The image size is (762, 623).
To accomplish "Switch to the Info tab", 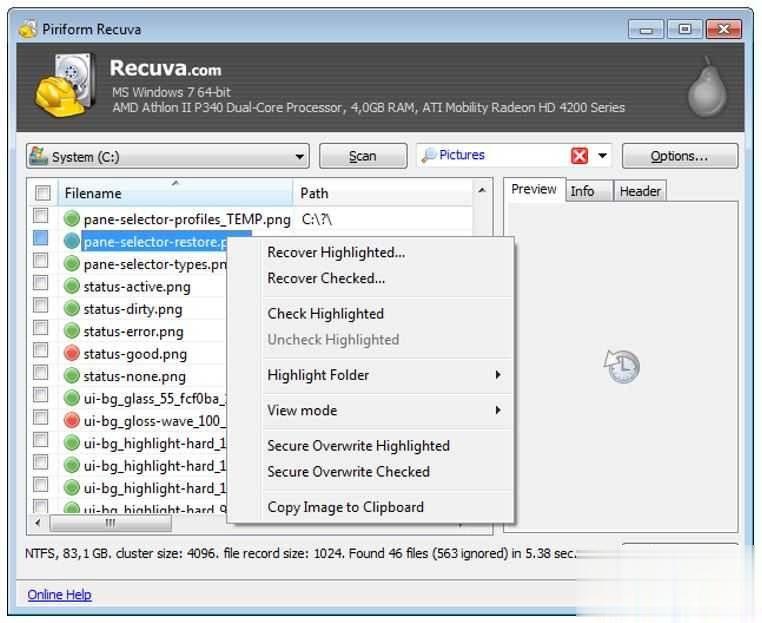I will (589, 191).
